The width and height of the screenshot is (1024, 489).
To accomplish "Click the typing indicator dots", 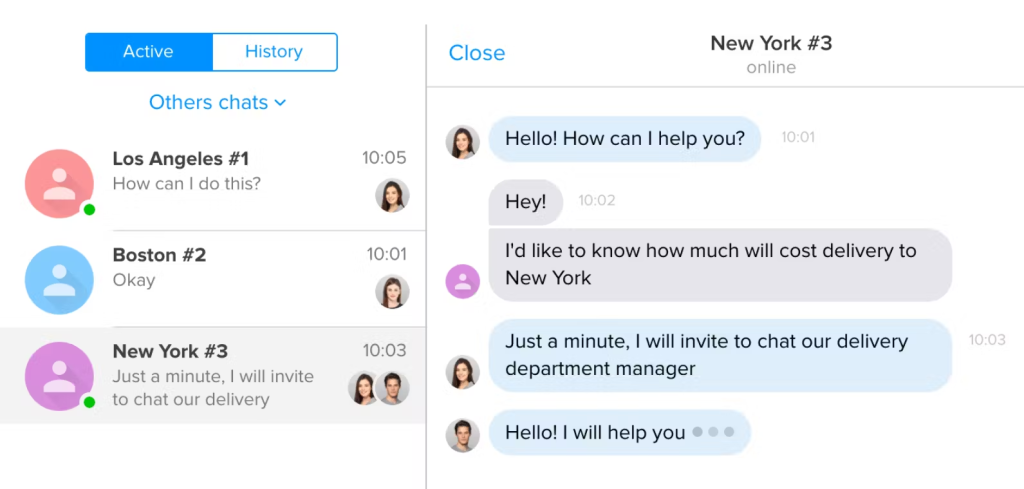I will tap(713, 432).
